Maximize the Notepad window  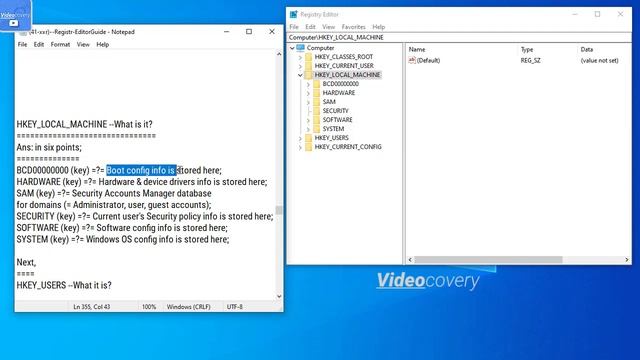249,31
